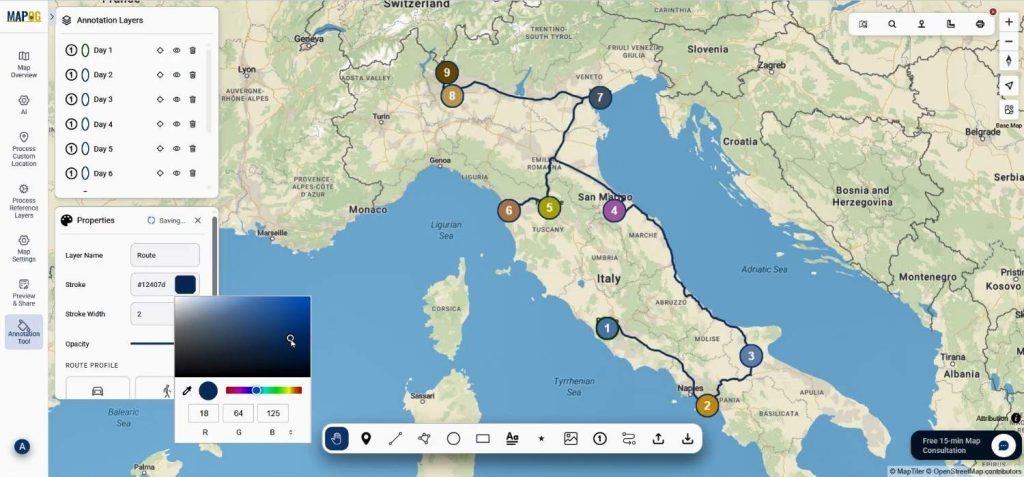The height and width of the screenshot is (477, 1024).
Task: Select the line drawing tool
Action: click(x=395, y=438)
